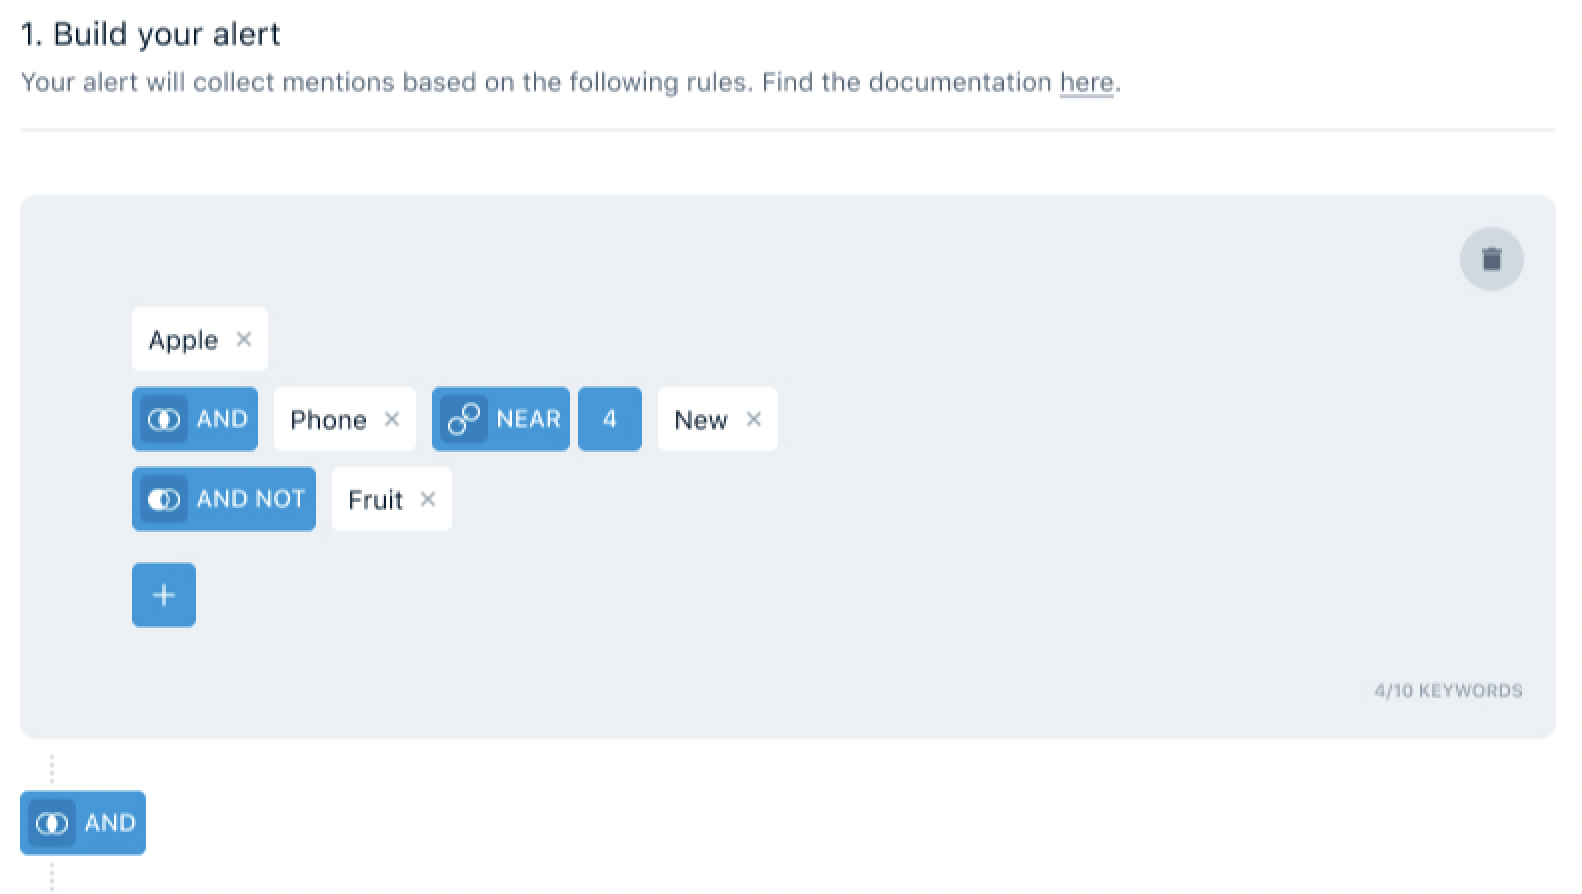Remove the Apple keyword
Screen dimensions: 1582x894
click(244, 339)
